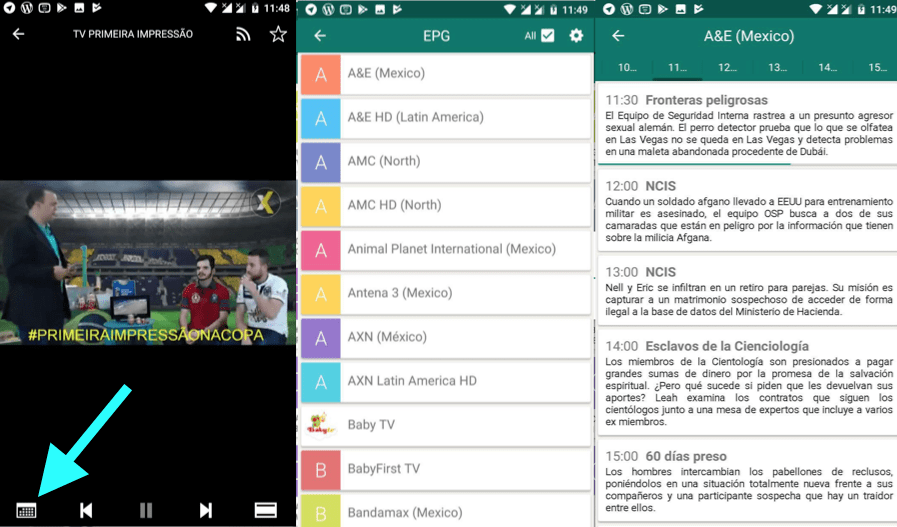Screen dimensions: 897x527
Task: Tap red B icon of BabyFirst TV
Action: [x=321, y=470]
